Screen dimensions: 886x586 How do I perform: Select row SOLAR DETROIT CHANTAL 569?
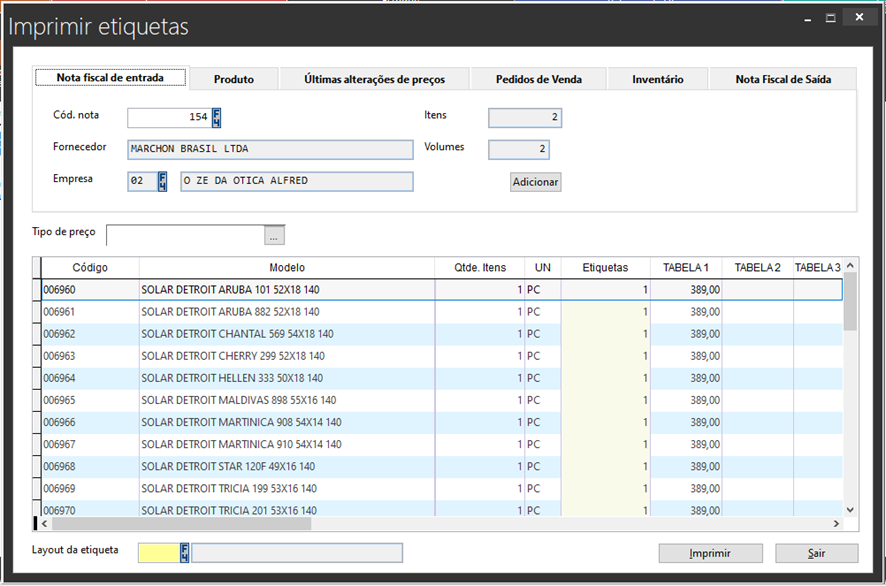click(237, 334)
